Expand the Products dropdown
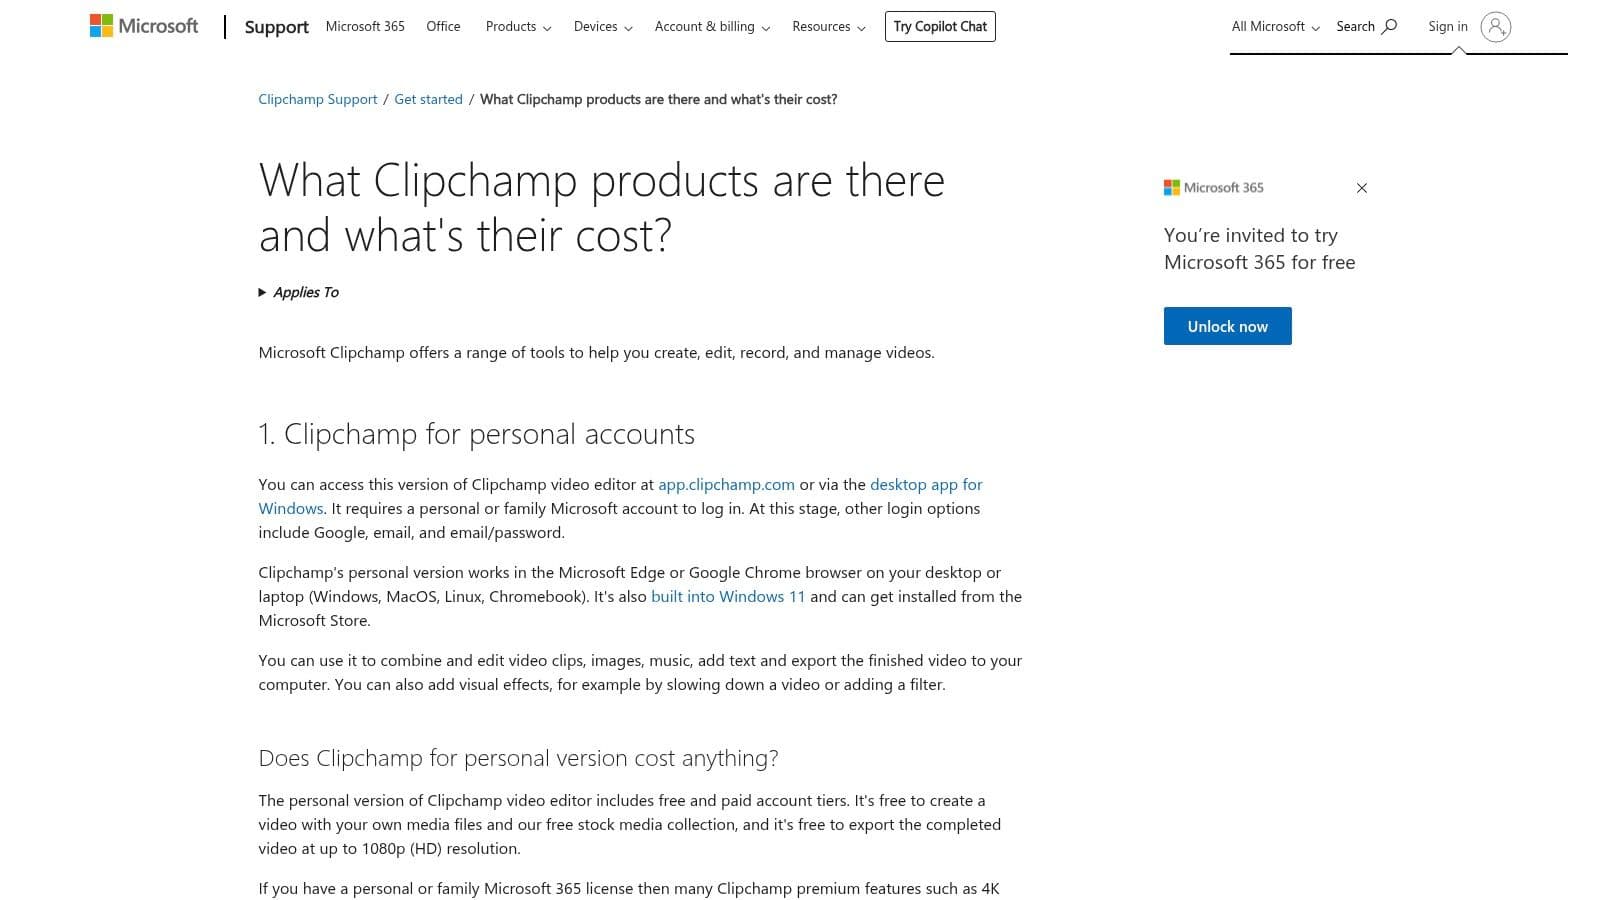1600x900 pixels. pos(517,27)
